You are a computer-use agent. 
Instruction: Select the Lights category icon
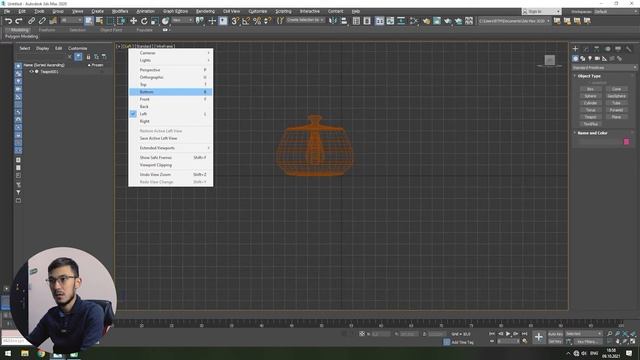[x=590, y=59]
